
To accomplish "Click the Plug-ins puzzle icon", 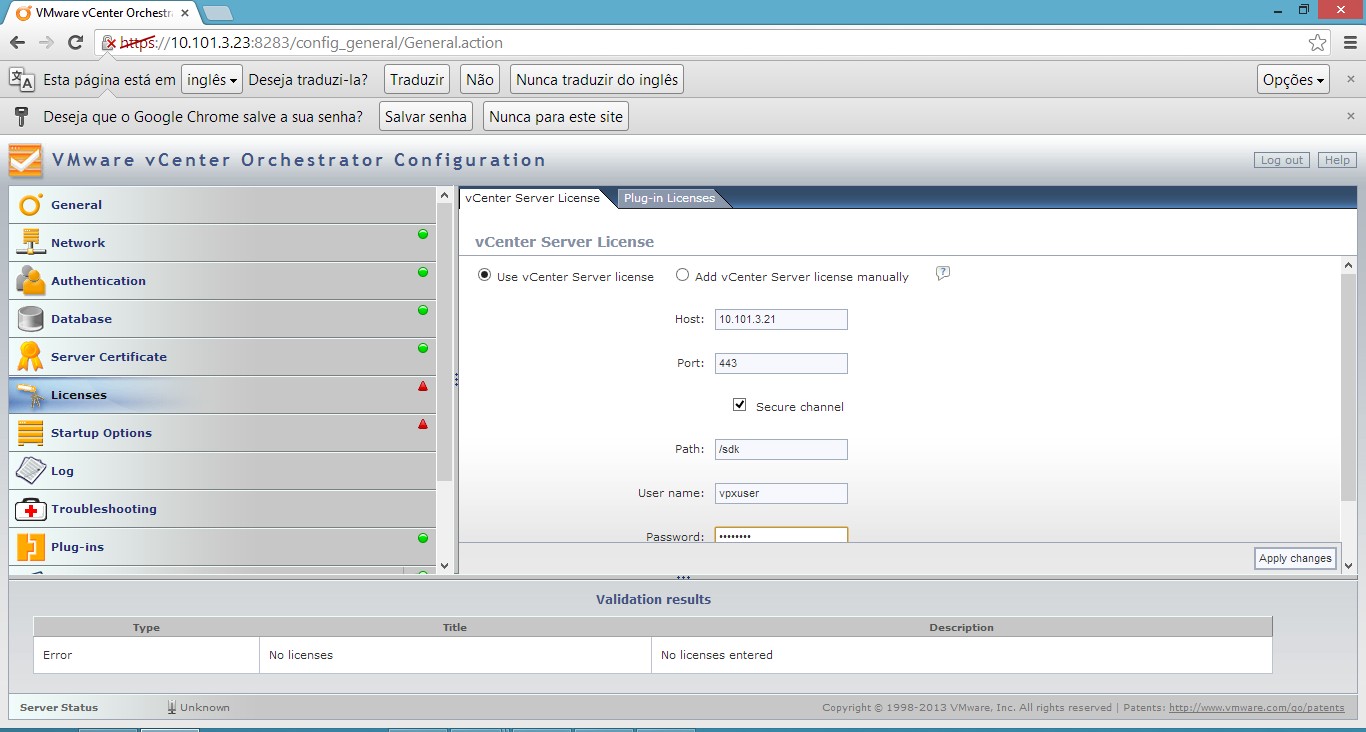I will click(31, 547).
